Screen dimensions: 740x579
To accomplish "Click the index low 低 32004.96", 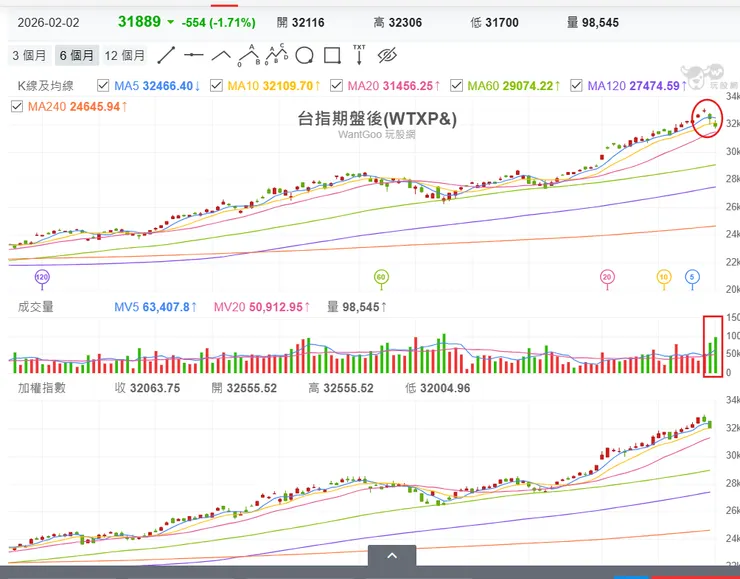I will (437, 388).
